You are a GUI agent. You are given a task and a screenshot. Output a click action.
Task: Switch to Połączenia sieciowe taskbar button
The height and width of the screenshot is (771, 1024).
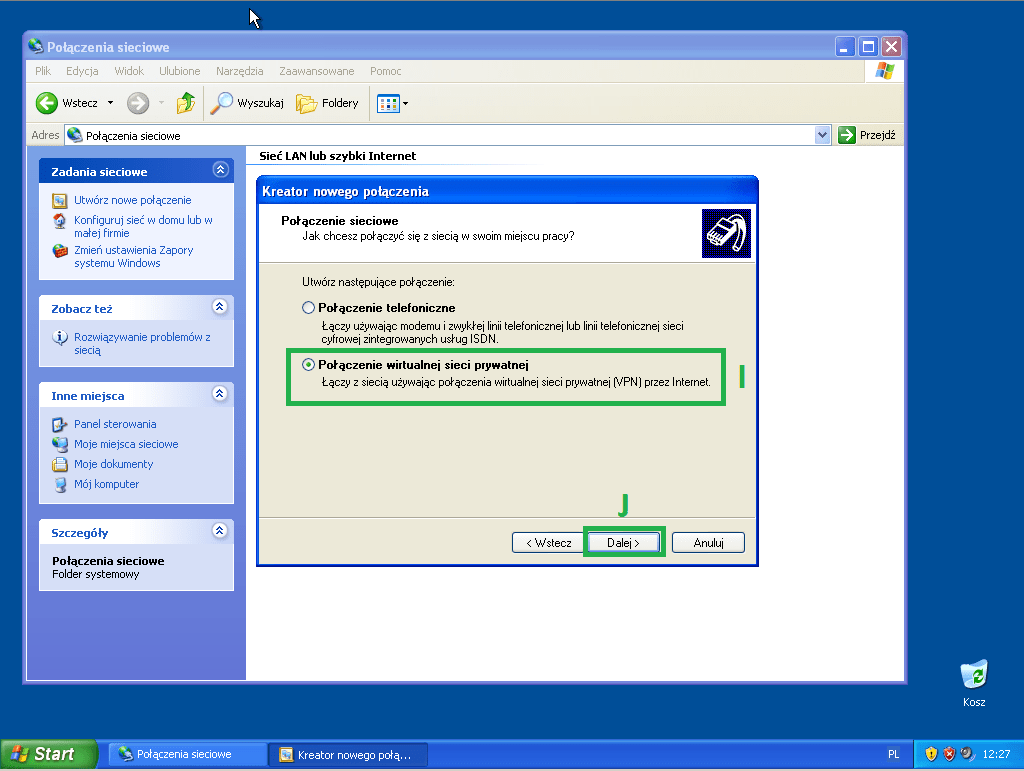coord(187,754)
